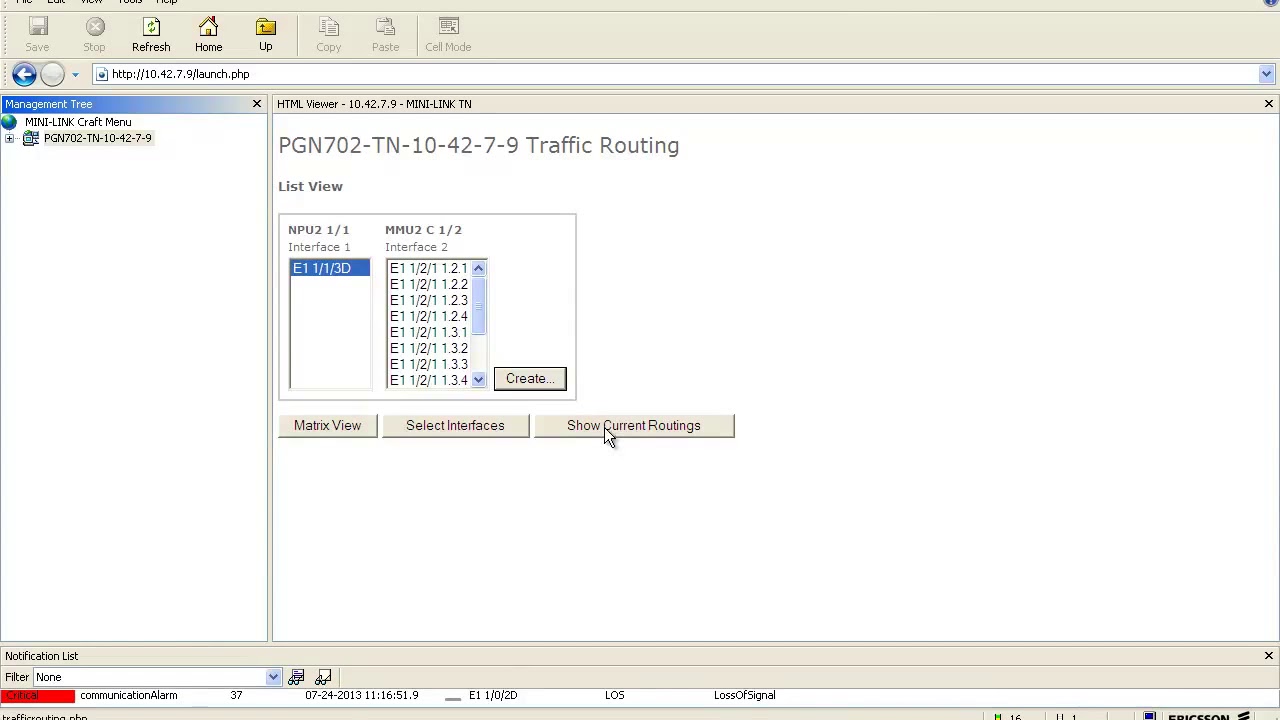This screenshot has width=1280, height=720.
Task: Close the Notification List panel
Action: pos(1269,656)
